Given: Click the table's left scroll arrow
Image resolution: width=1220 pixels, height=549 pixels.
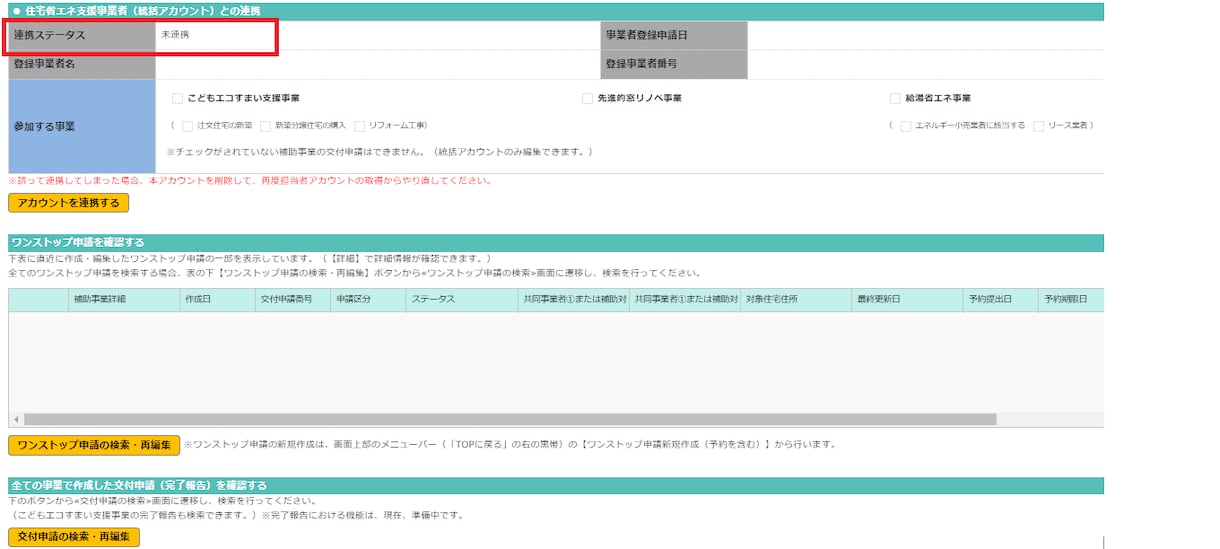Looking at the screenshot, I should click(15, 419).
